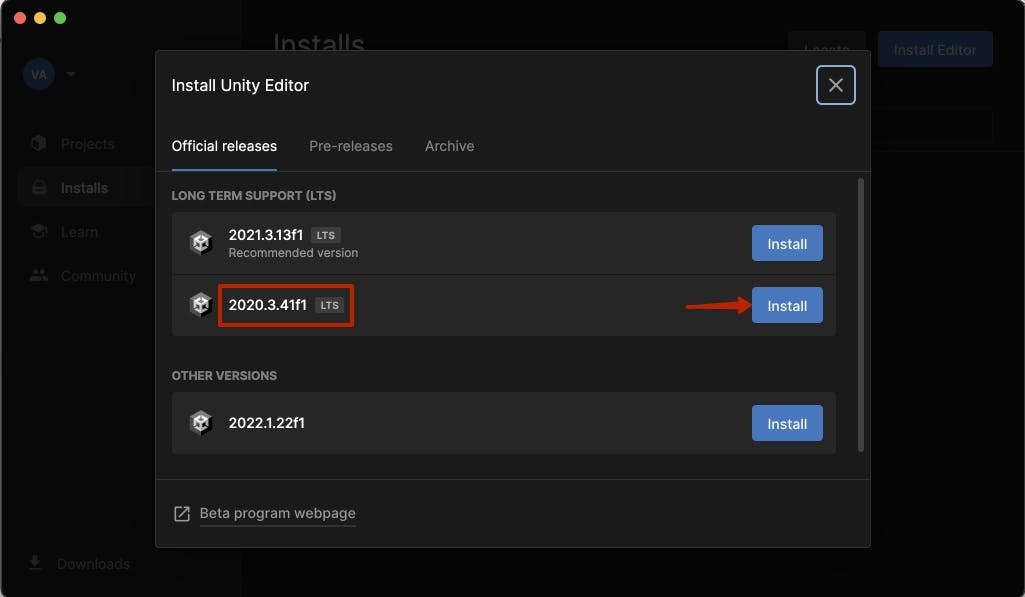Screen dimensions: 1025x597
Task: Switch to the Official releases tab
Action: coord(224,146)
